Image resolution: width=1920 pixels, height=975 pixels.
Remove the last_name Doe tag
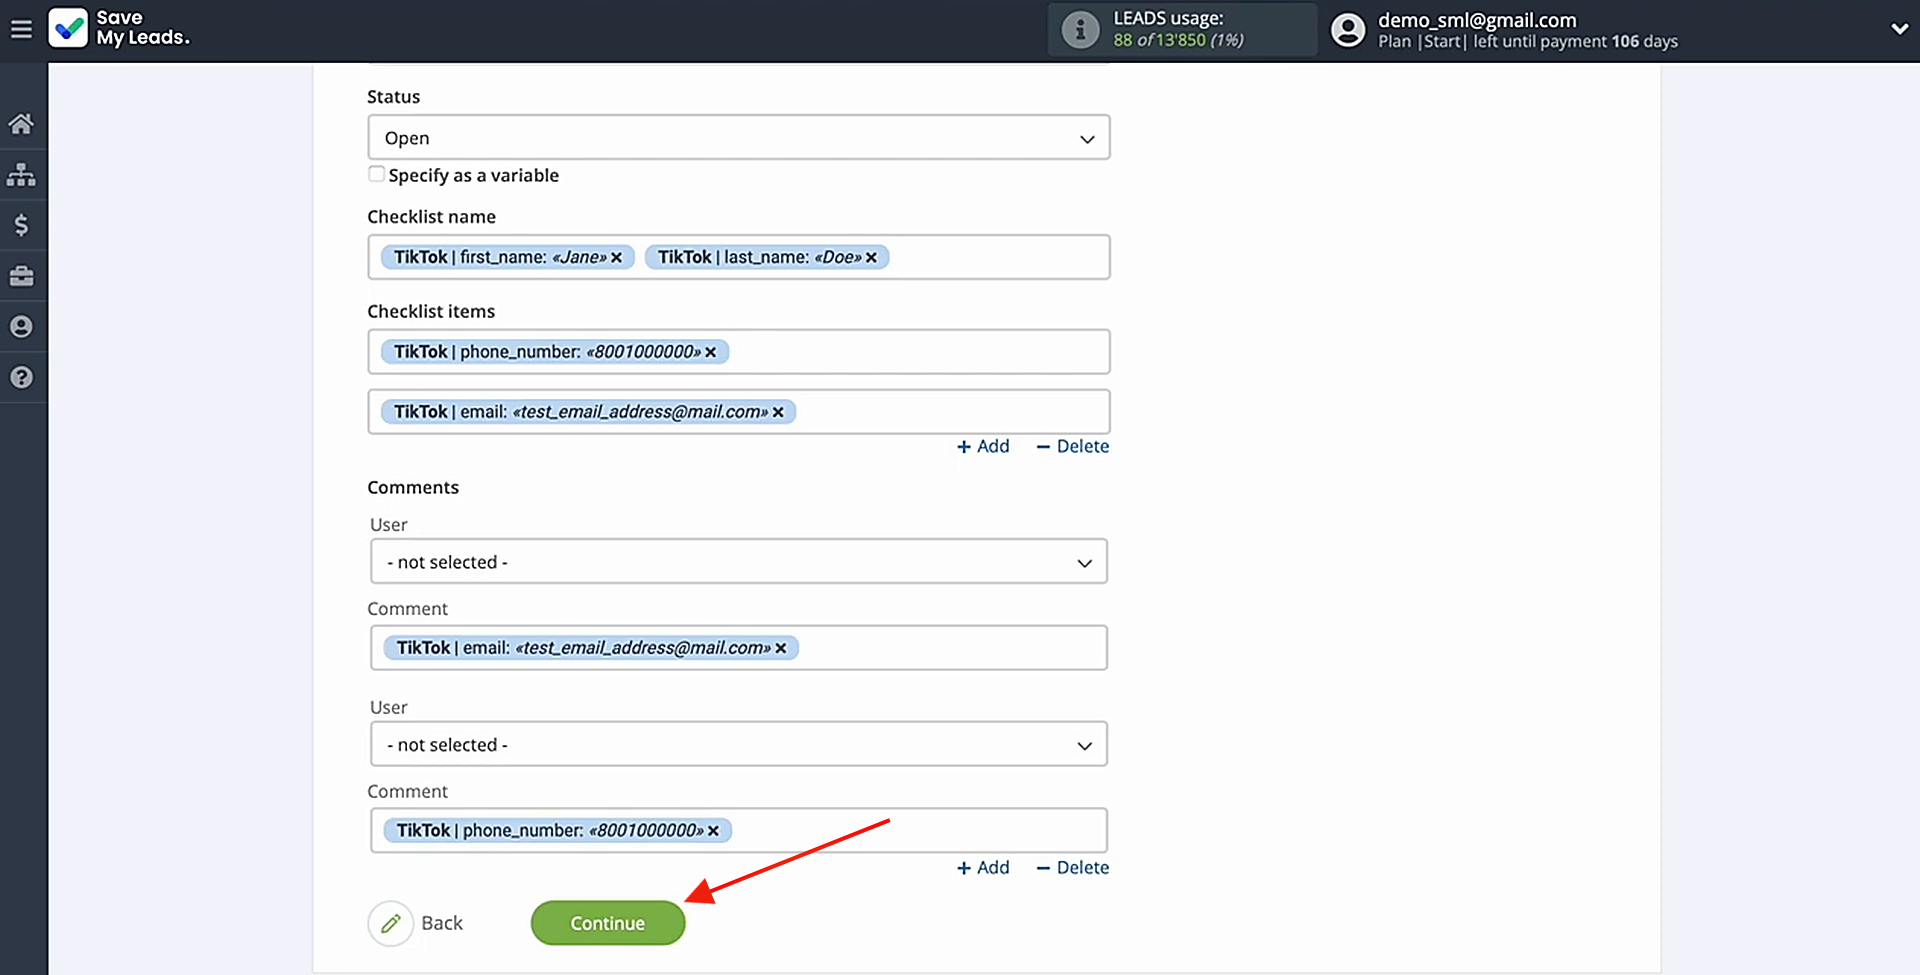pyautogui.click(x=871, y=258)
